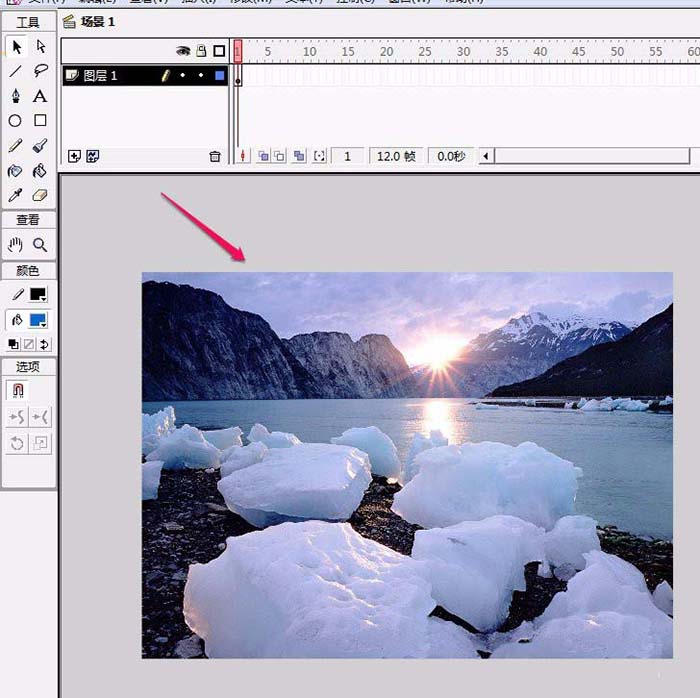The height and width of the screenshot is (698, 700).
Task: Click the 选项 section header
Action: point(28,366)
